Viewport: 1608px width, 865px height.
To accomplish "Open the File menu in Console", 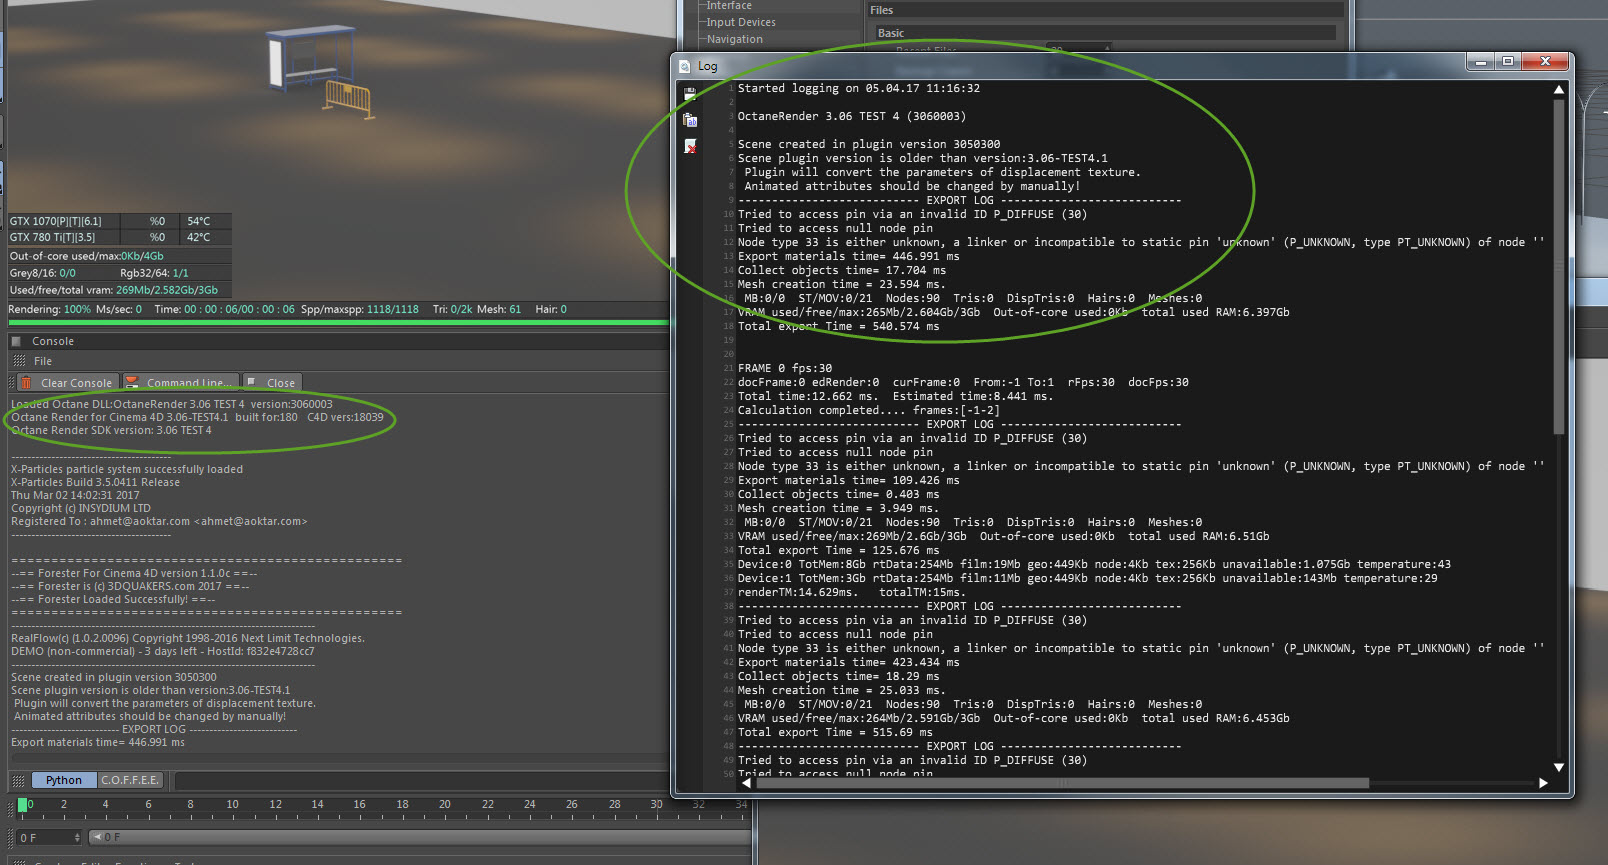I will pos(43,361).
